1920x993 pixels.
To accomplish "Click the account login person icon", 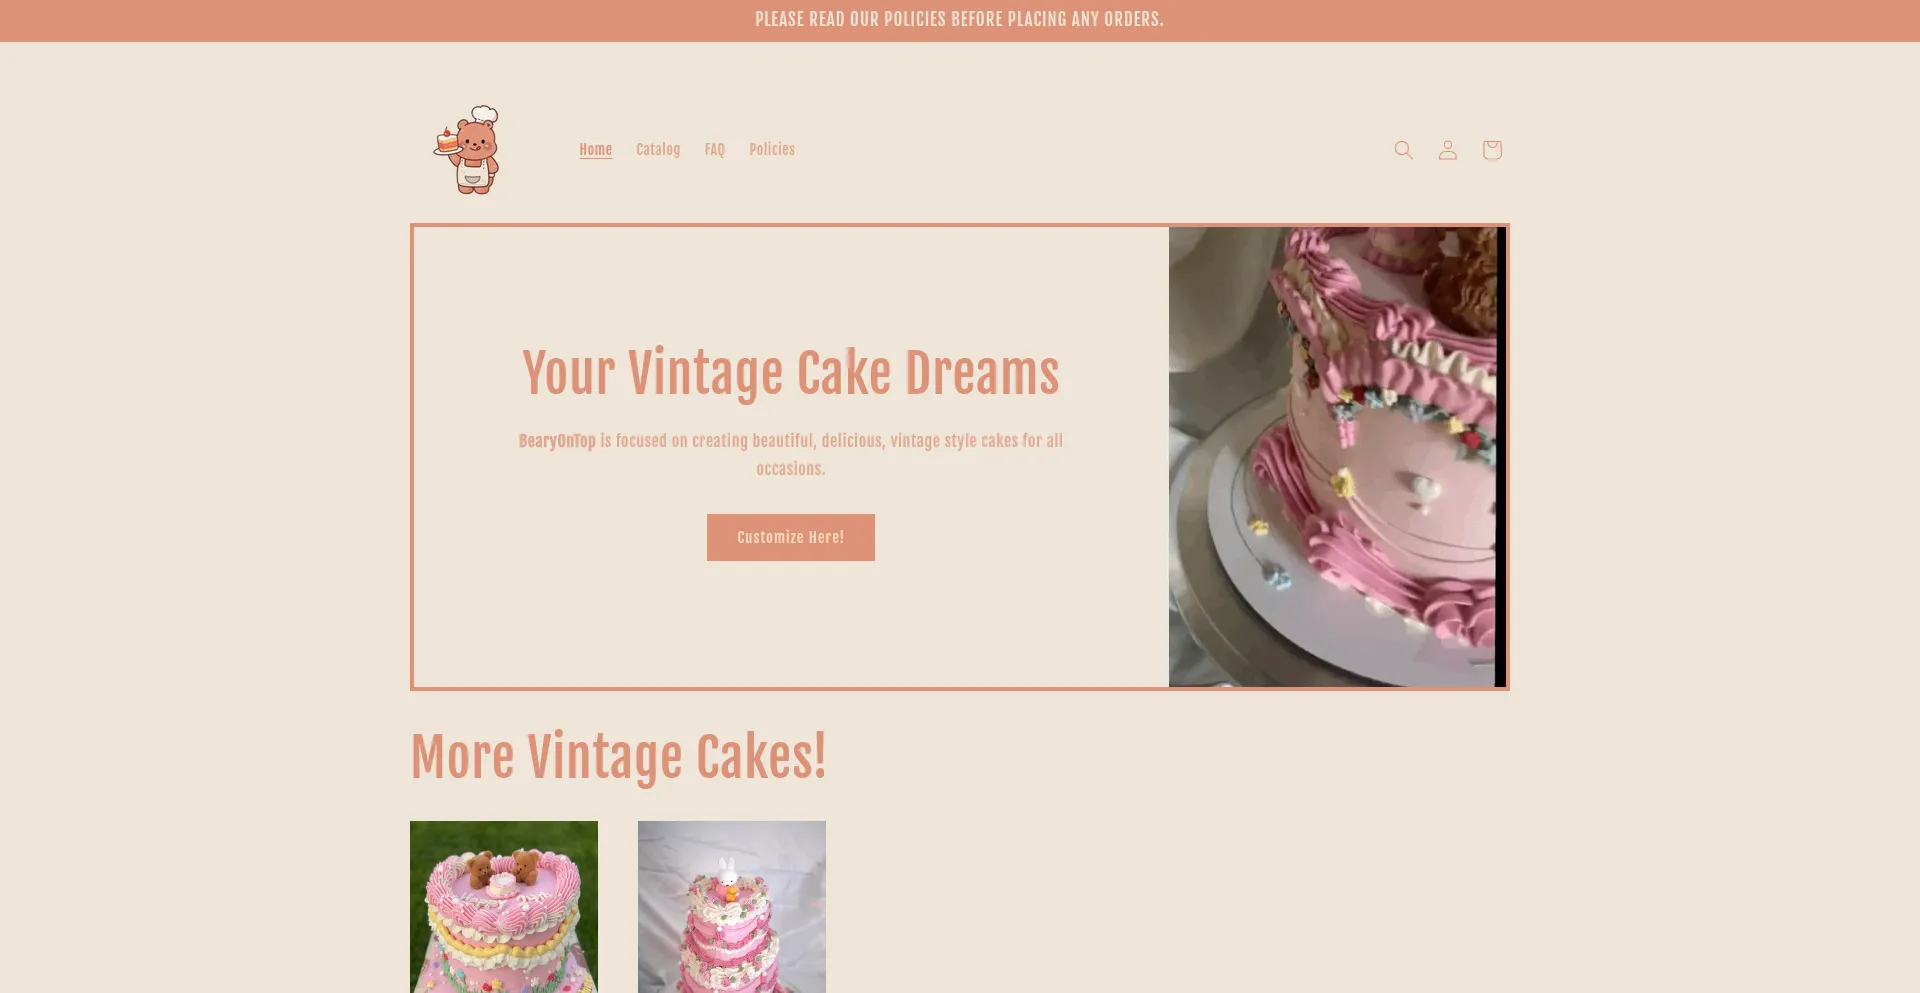I will click(x=1447, y=150).
